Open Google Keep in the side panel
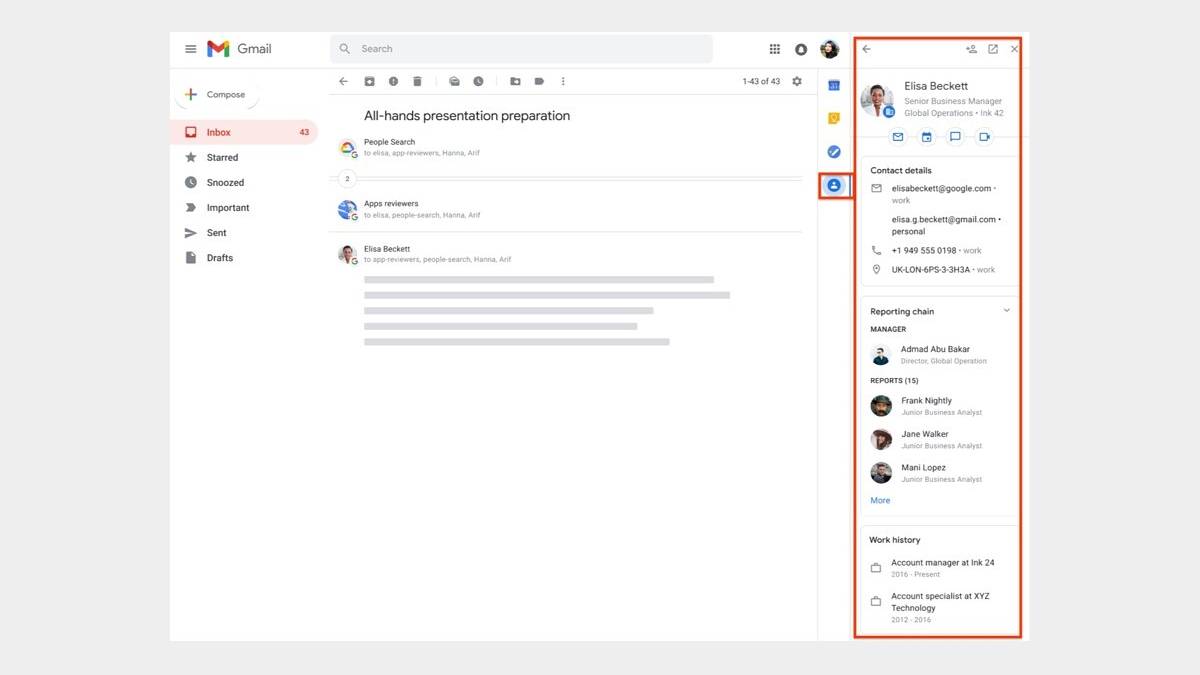This screenshot has width=1200, height=675. (x=833, y=118)
